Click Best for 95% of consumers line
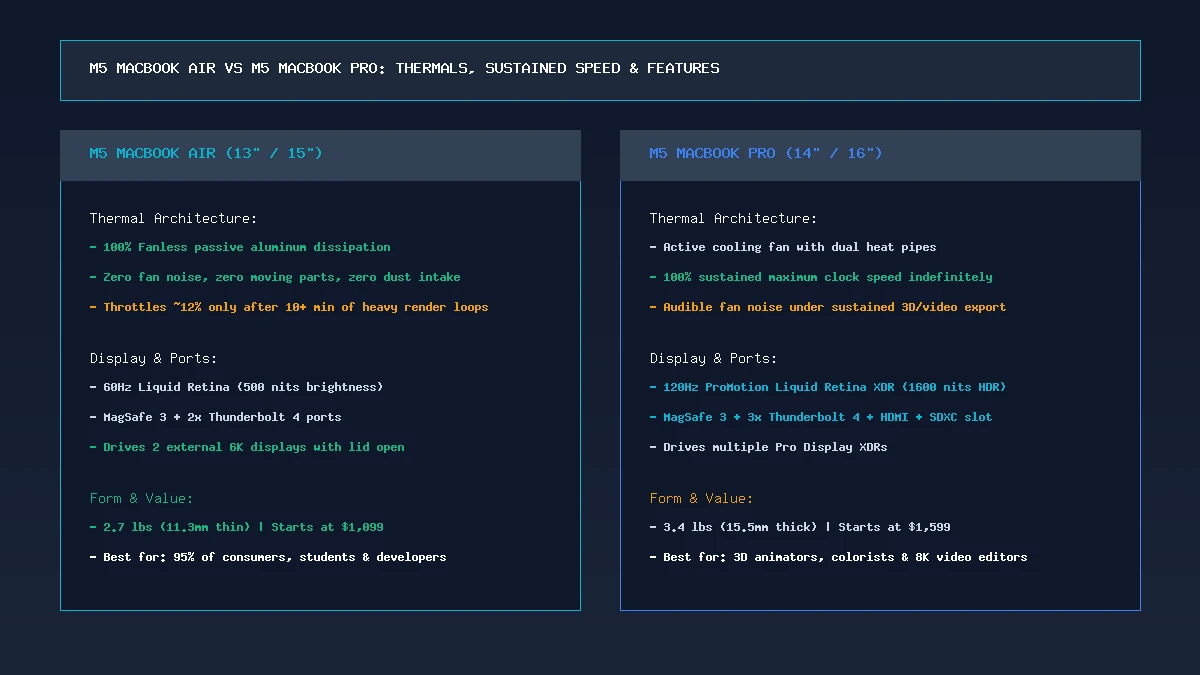The image size is (1200, 675). pyautogui.click(x=268, y=557)
